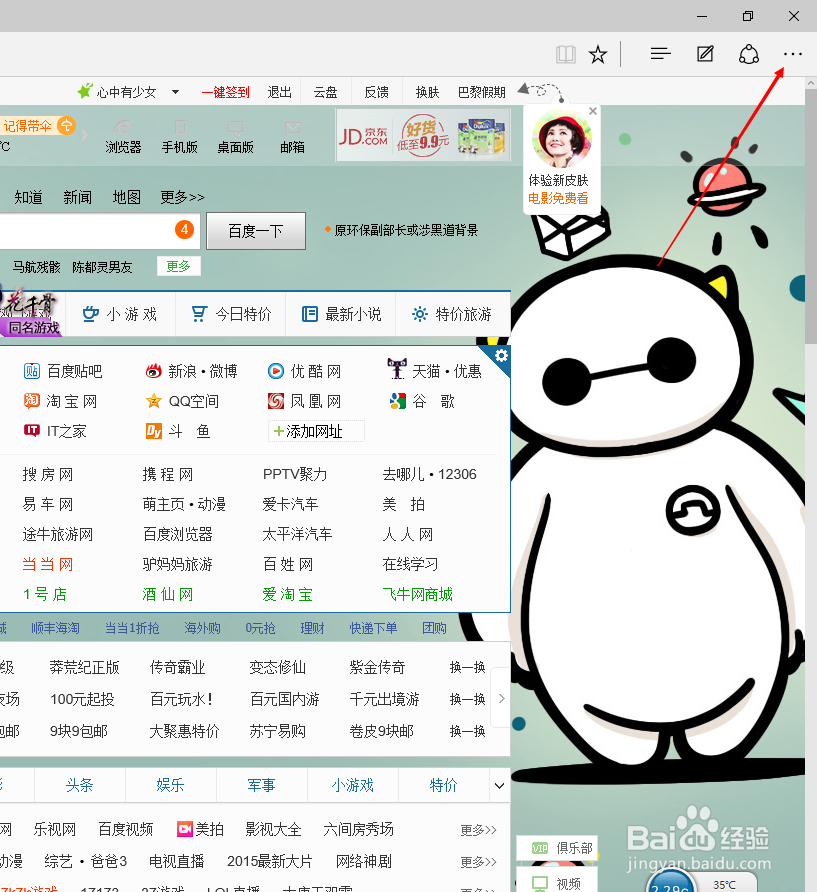Open Edge reading view icon

566,55
